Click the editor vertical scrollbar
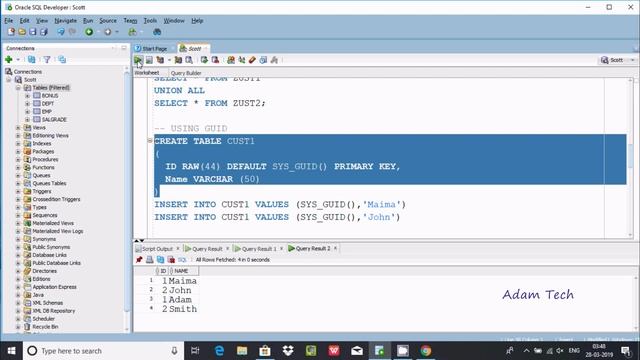The width and height of the screenshot is (640, 360). click(x=631, y=157)
